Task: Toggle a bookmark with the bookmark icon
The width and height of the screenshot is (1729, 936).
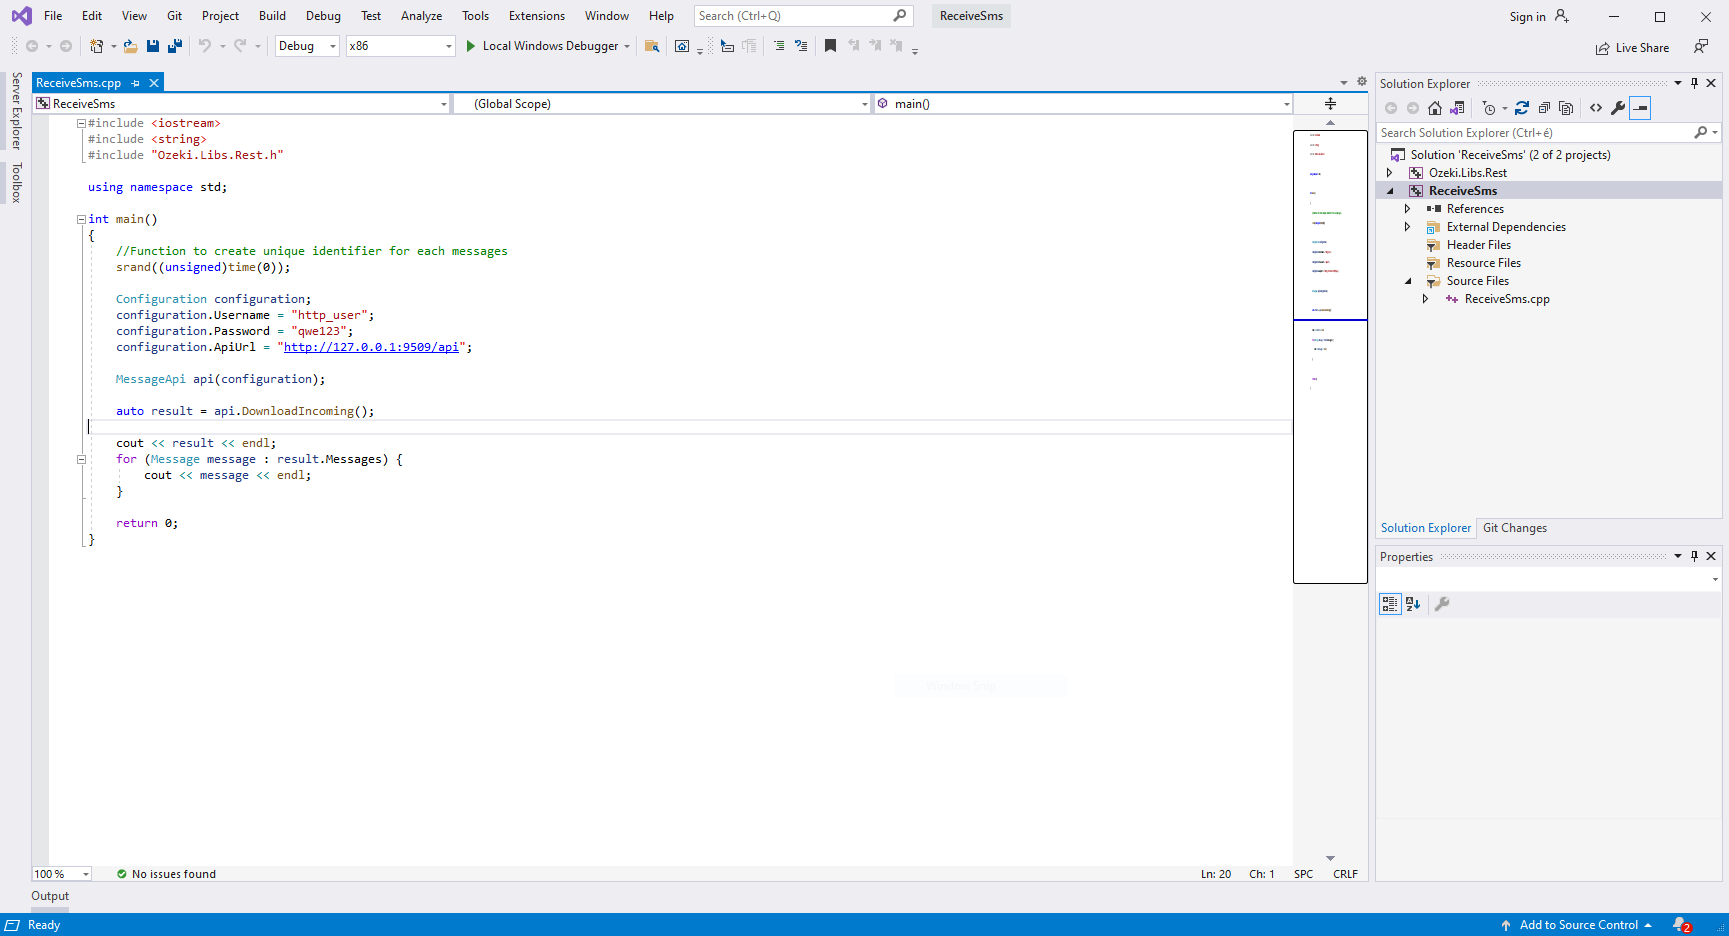Action: pos(830,46)
